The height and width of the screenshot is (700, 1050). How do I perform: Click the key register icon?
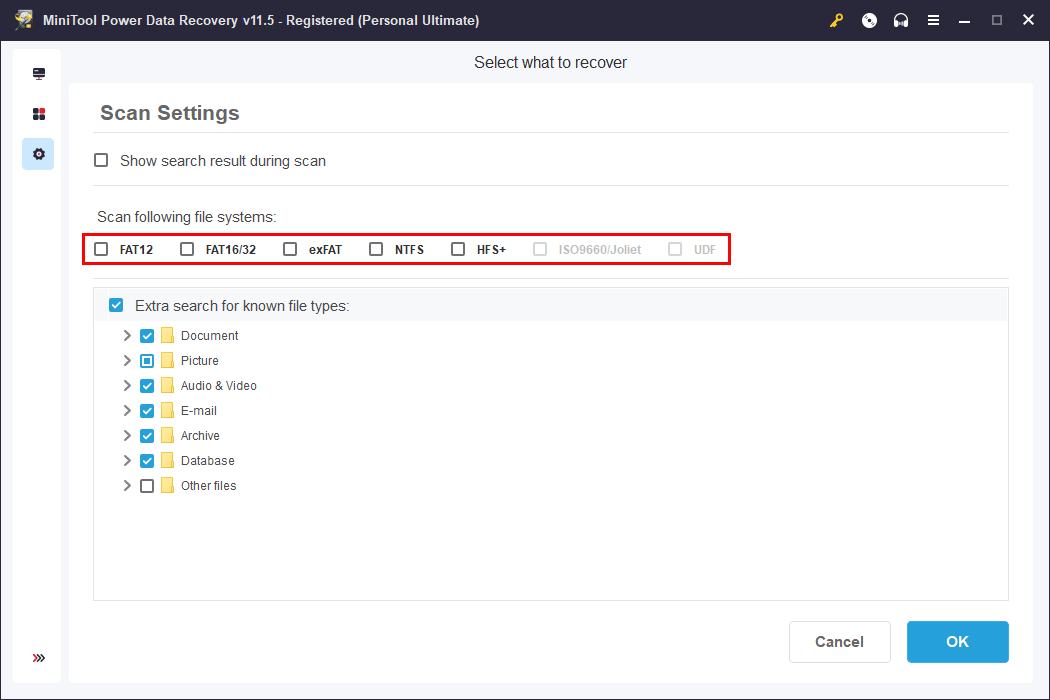click(x=836, y=21)
